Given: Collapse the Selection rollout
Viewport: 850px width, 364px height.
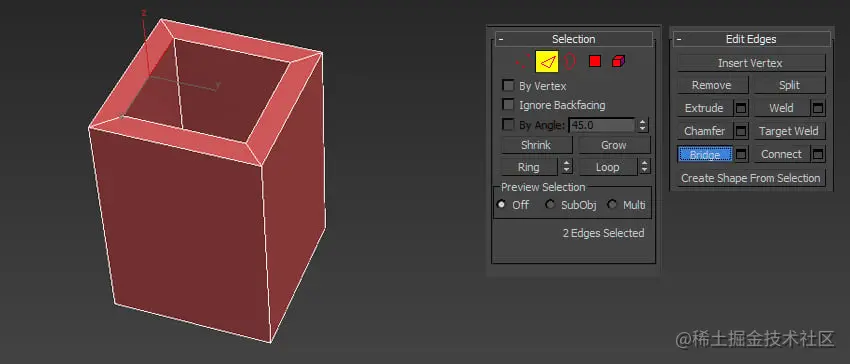Looking at the screenshot, I should 501,39.
